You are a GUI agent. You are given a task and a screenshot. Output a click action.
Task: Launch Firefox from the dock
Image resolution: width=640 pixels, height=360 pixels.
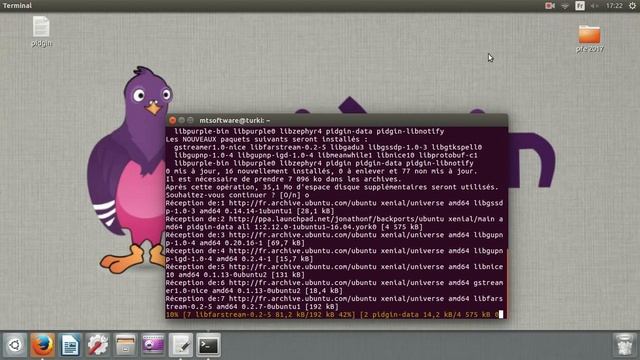[x=42, y=345]
